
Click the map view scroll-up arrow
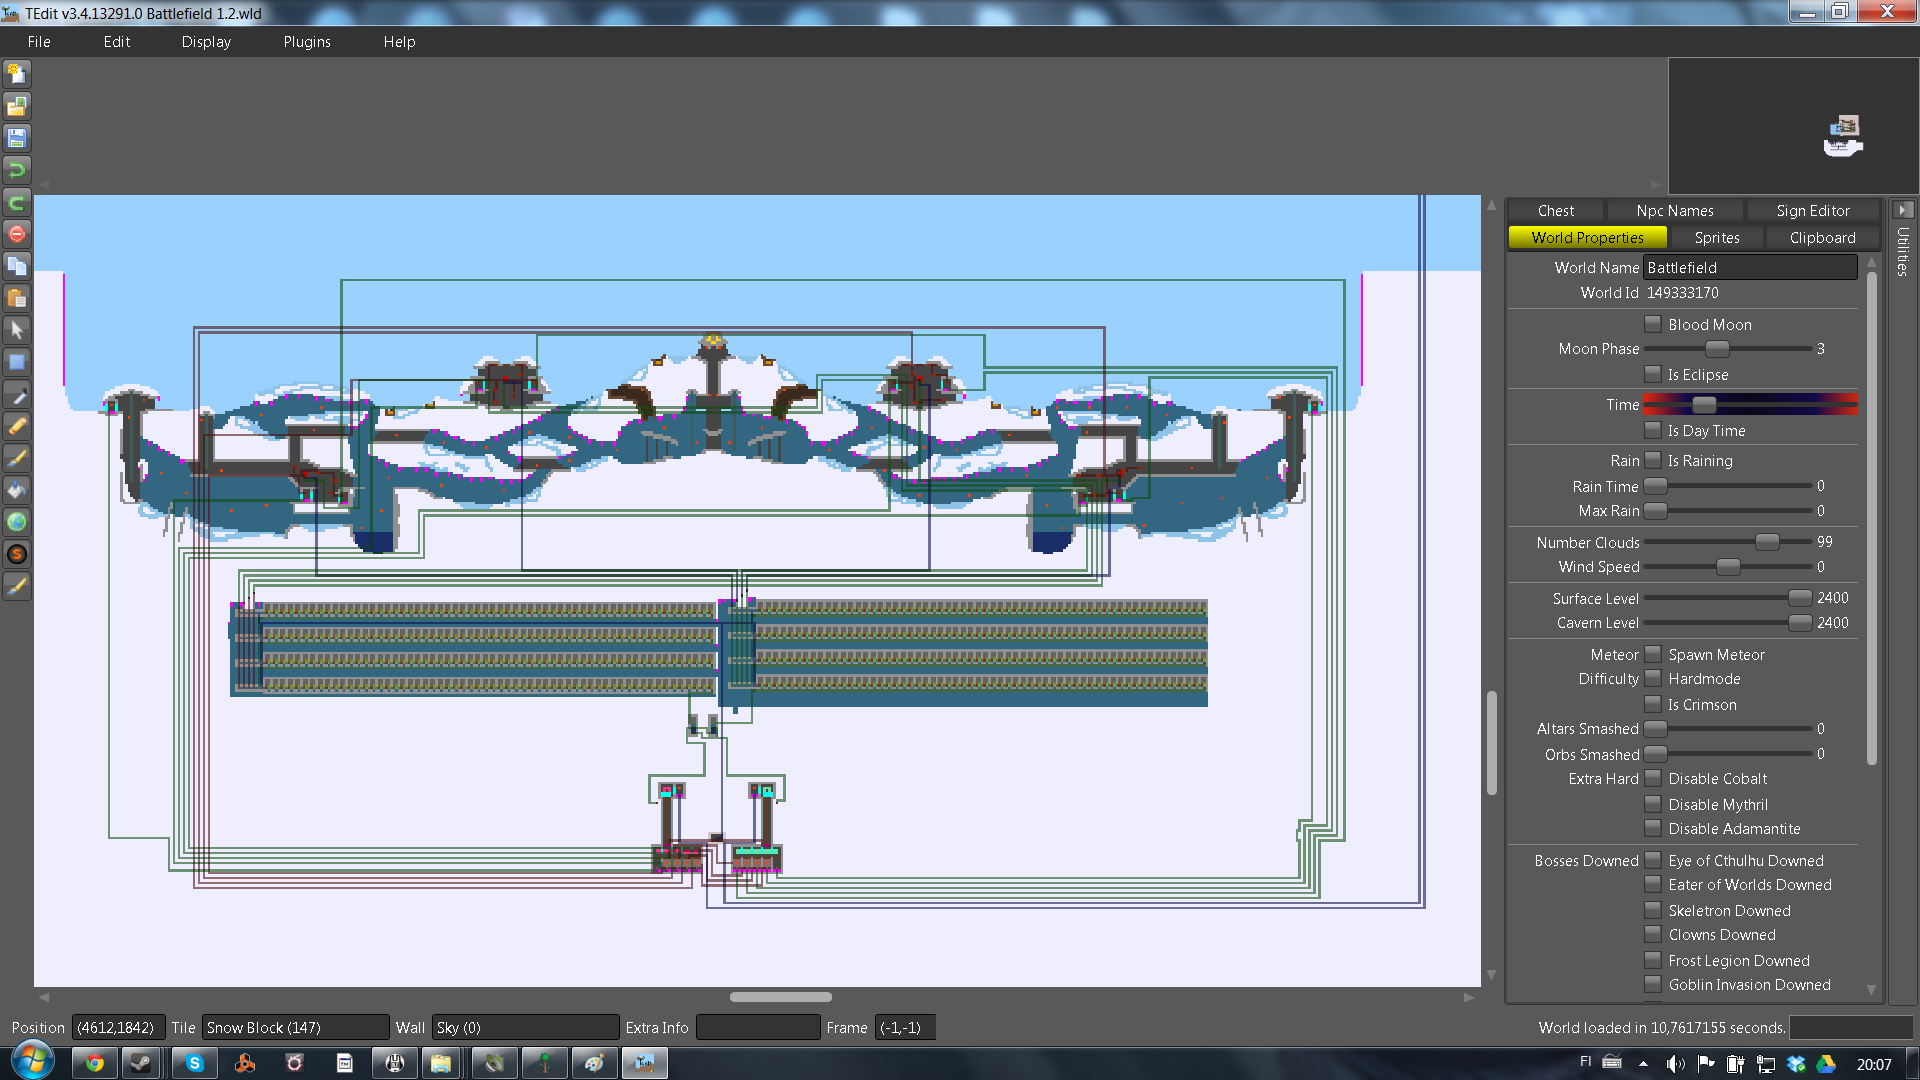pyautogui.click(x=1491, y=206)
